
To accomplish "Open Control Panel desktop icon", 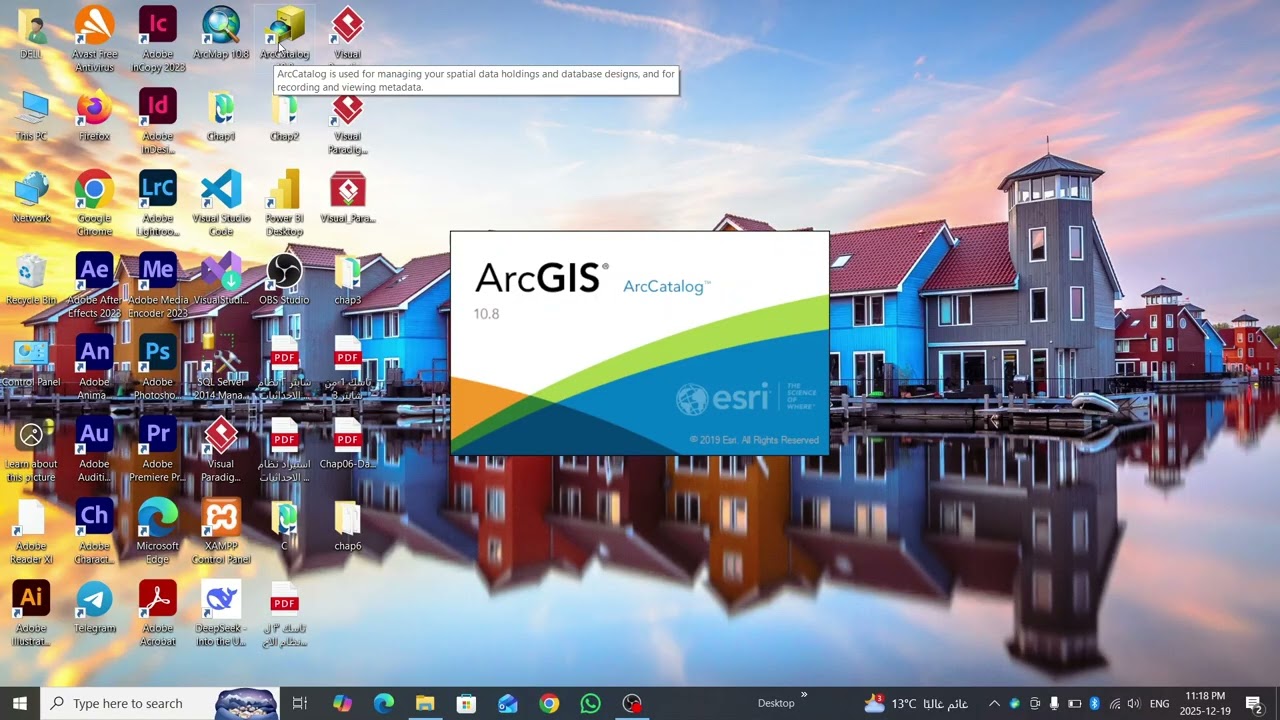I will point(31,361).
